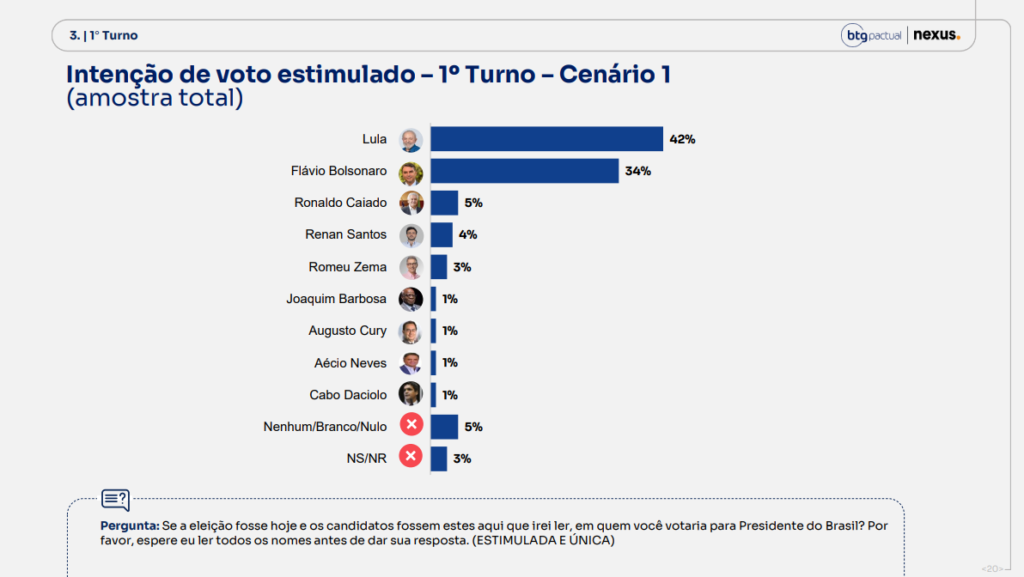1024x577 pixels.
Task: Click Augusto Cury avatar icon
Action: 411,332
